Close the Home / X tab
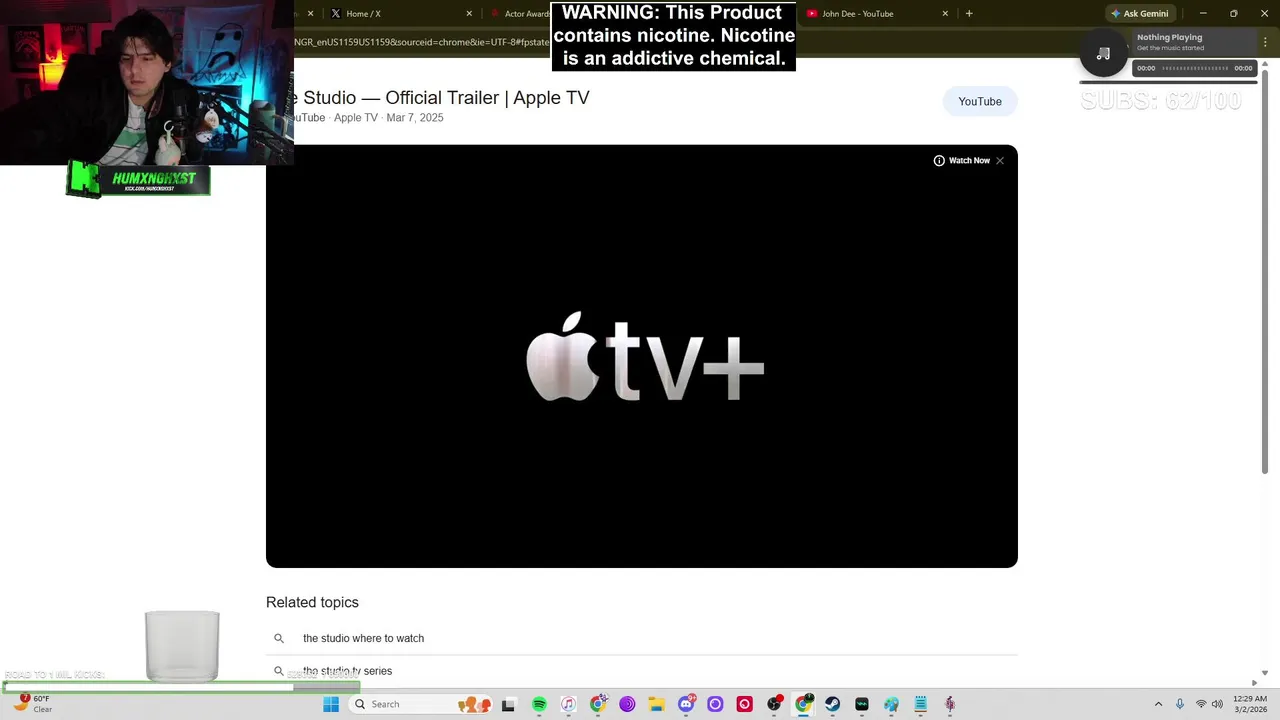Image resolution: width=1280 pixels, height=720 pixels. tap(469, 14)
